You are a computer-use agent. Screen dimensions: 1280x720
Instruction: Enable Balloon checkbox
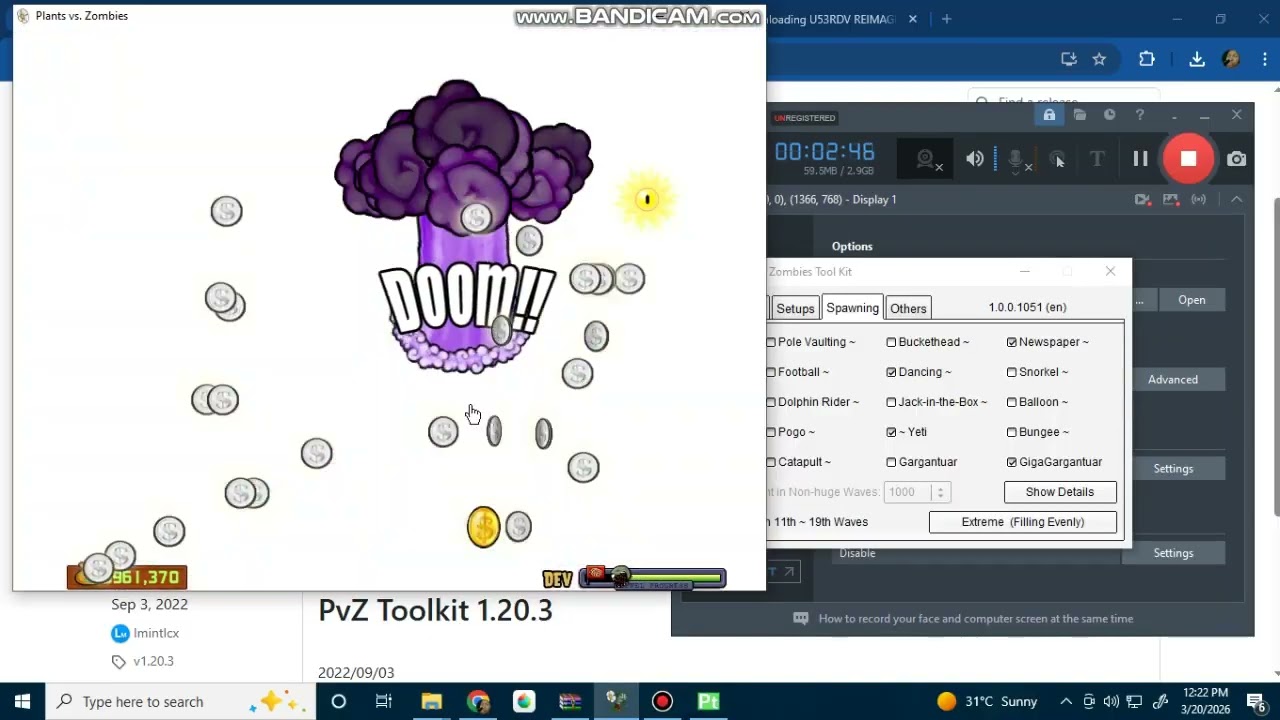pos(1012,402)
